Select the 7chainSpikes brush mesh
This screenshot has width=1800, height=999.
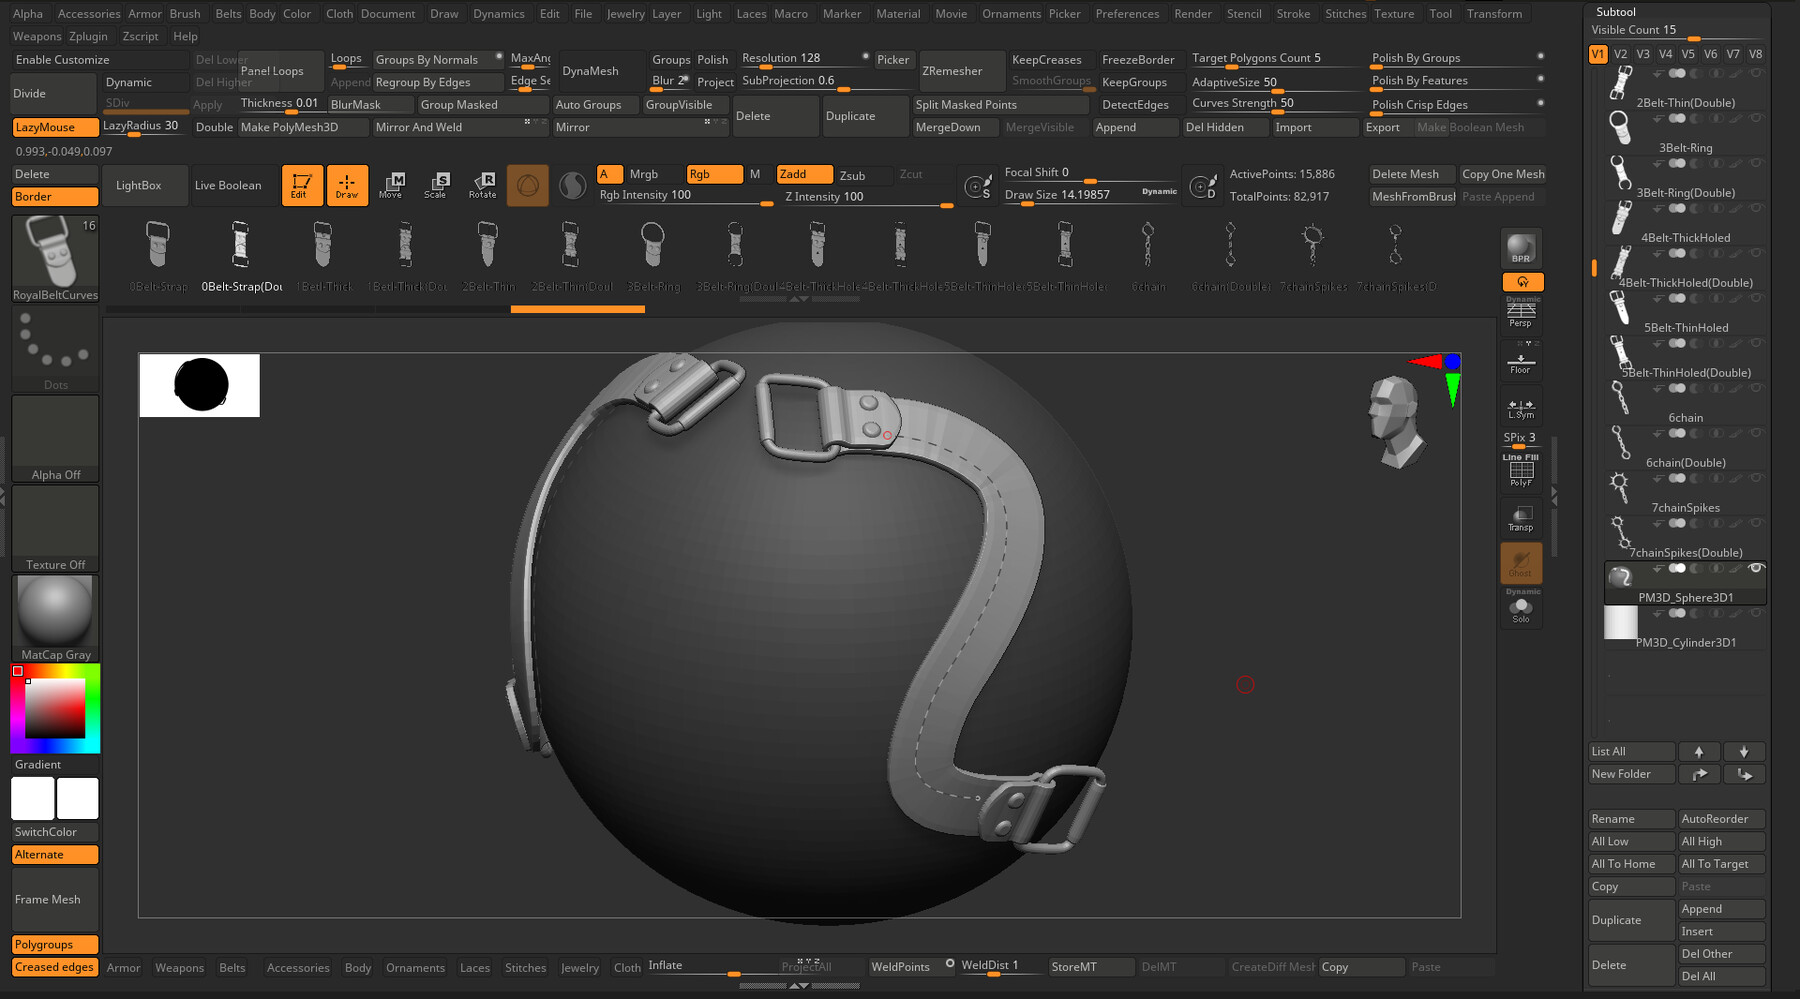click(1313, 256)
